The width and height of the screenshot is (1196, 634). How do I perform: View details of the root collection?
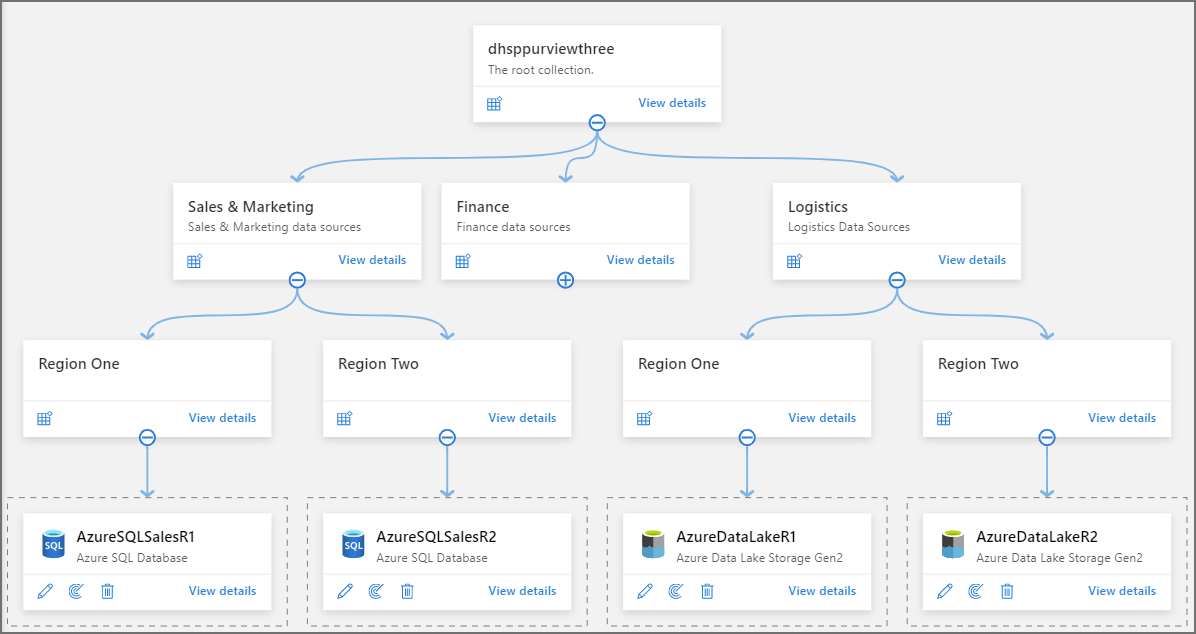[672, 103]
